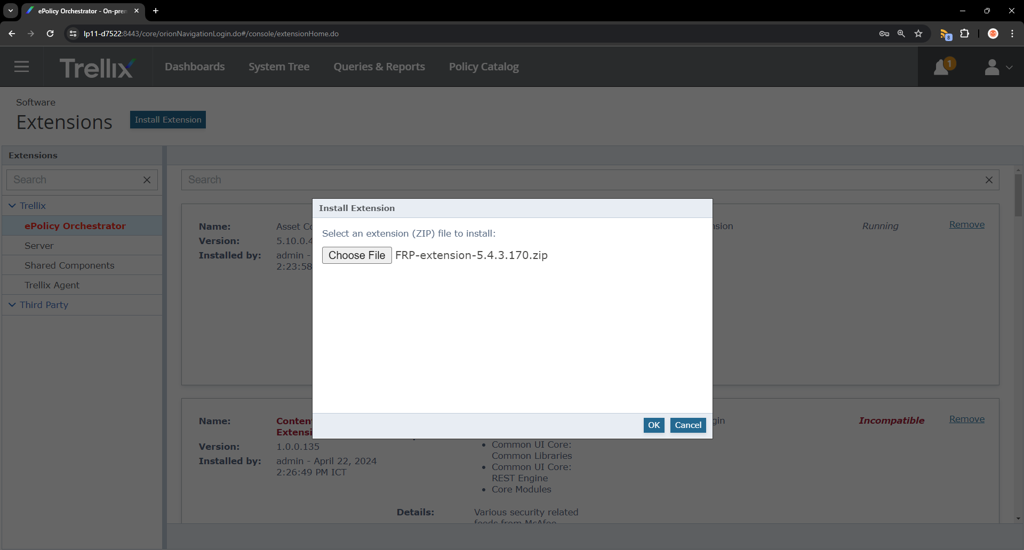The image size is (1024, 550).
Task: Collapse the Third Party tree group
Action: click(12, 305)
